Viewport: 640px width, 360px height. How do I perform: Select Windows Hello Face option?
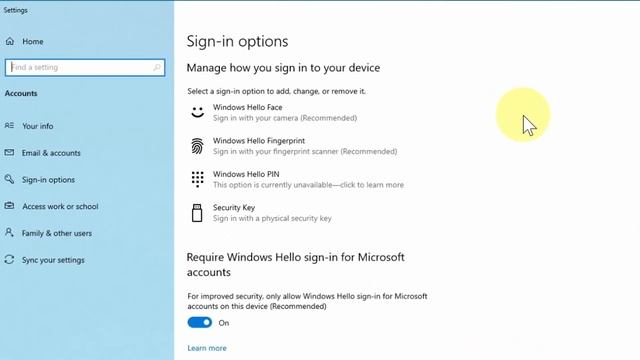274,112
